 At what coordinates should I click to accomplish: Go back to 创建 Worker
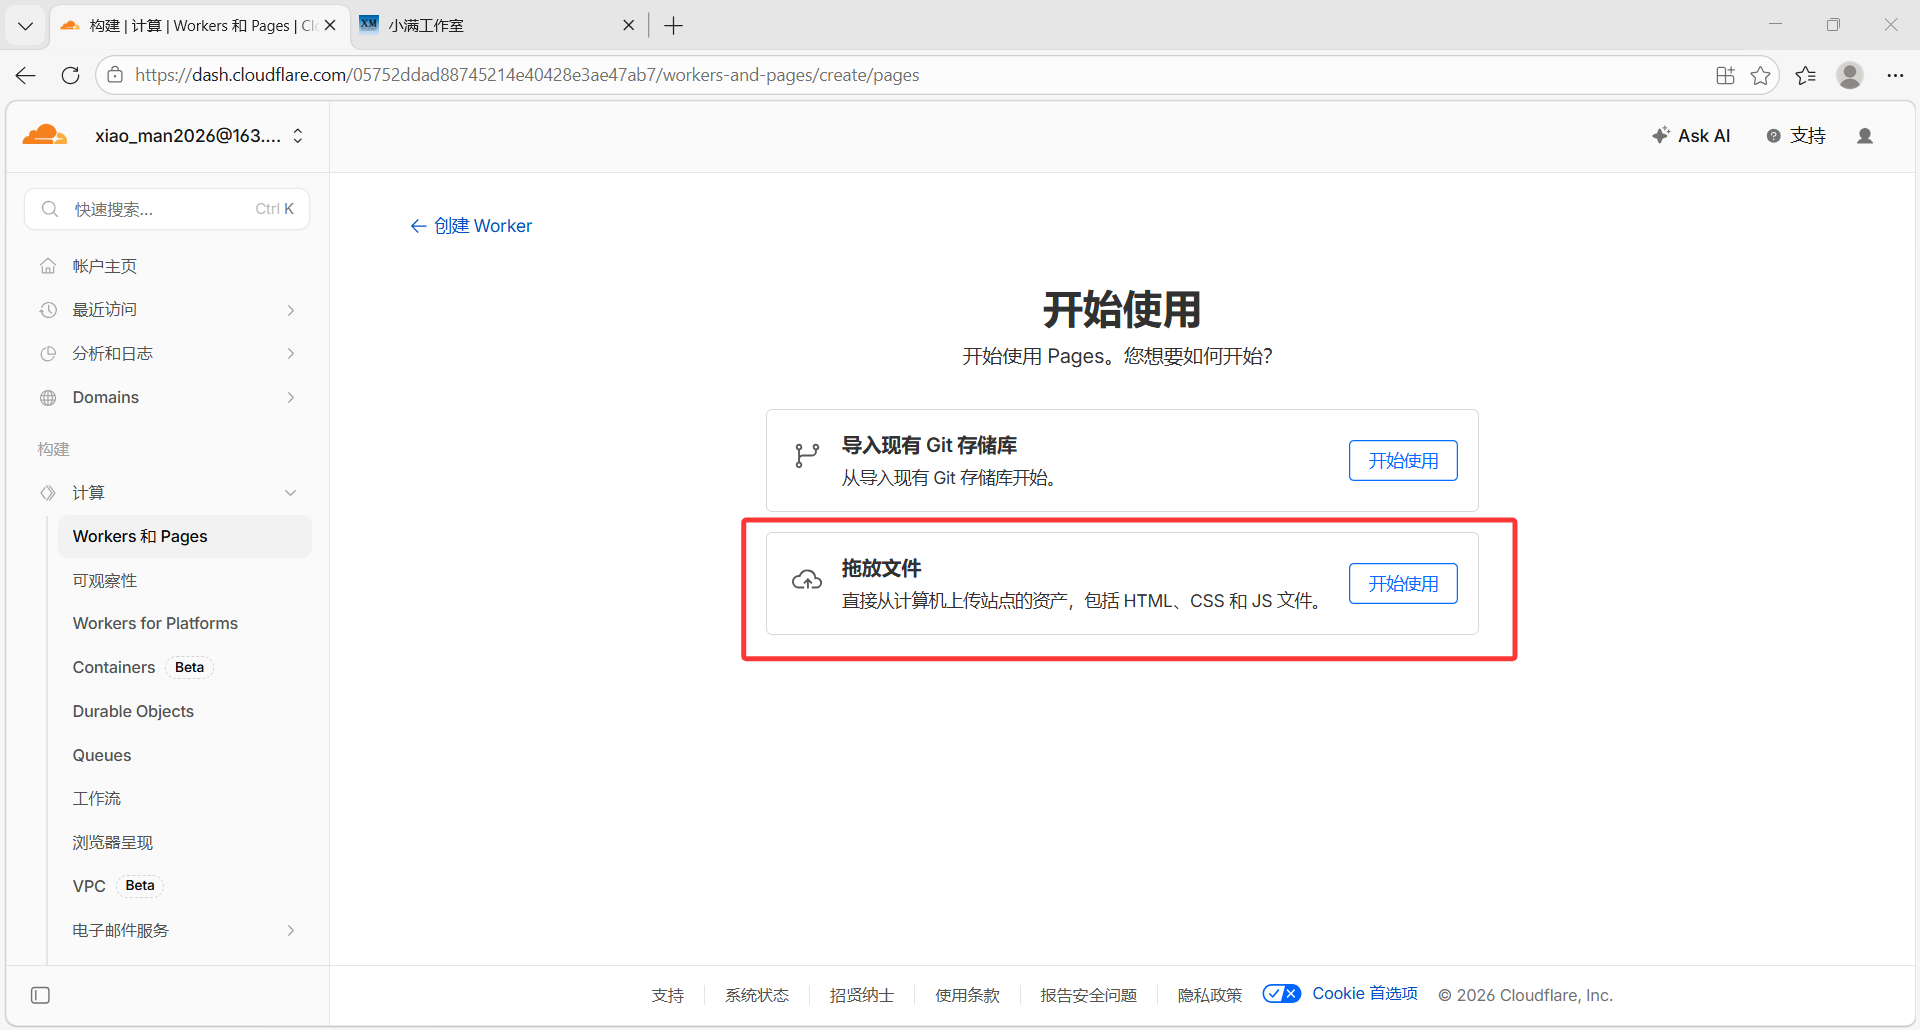click(471, 226)
